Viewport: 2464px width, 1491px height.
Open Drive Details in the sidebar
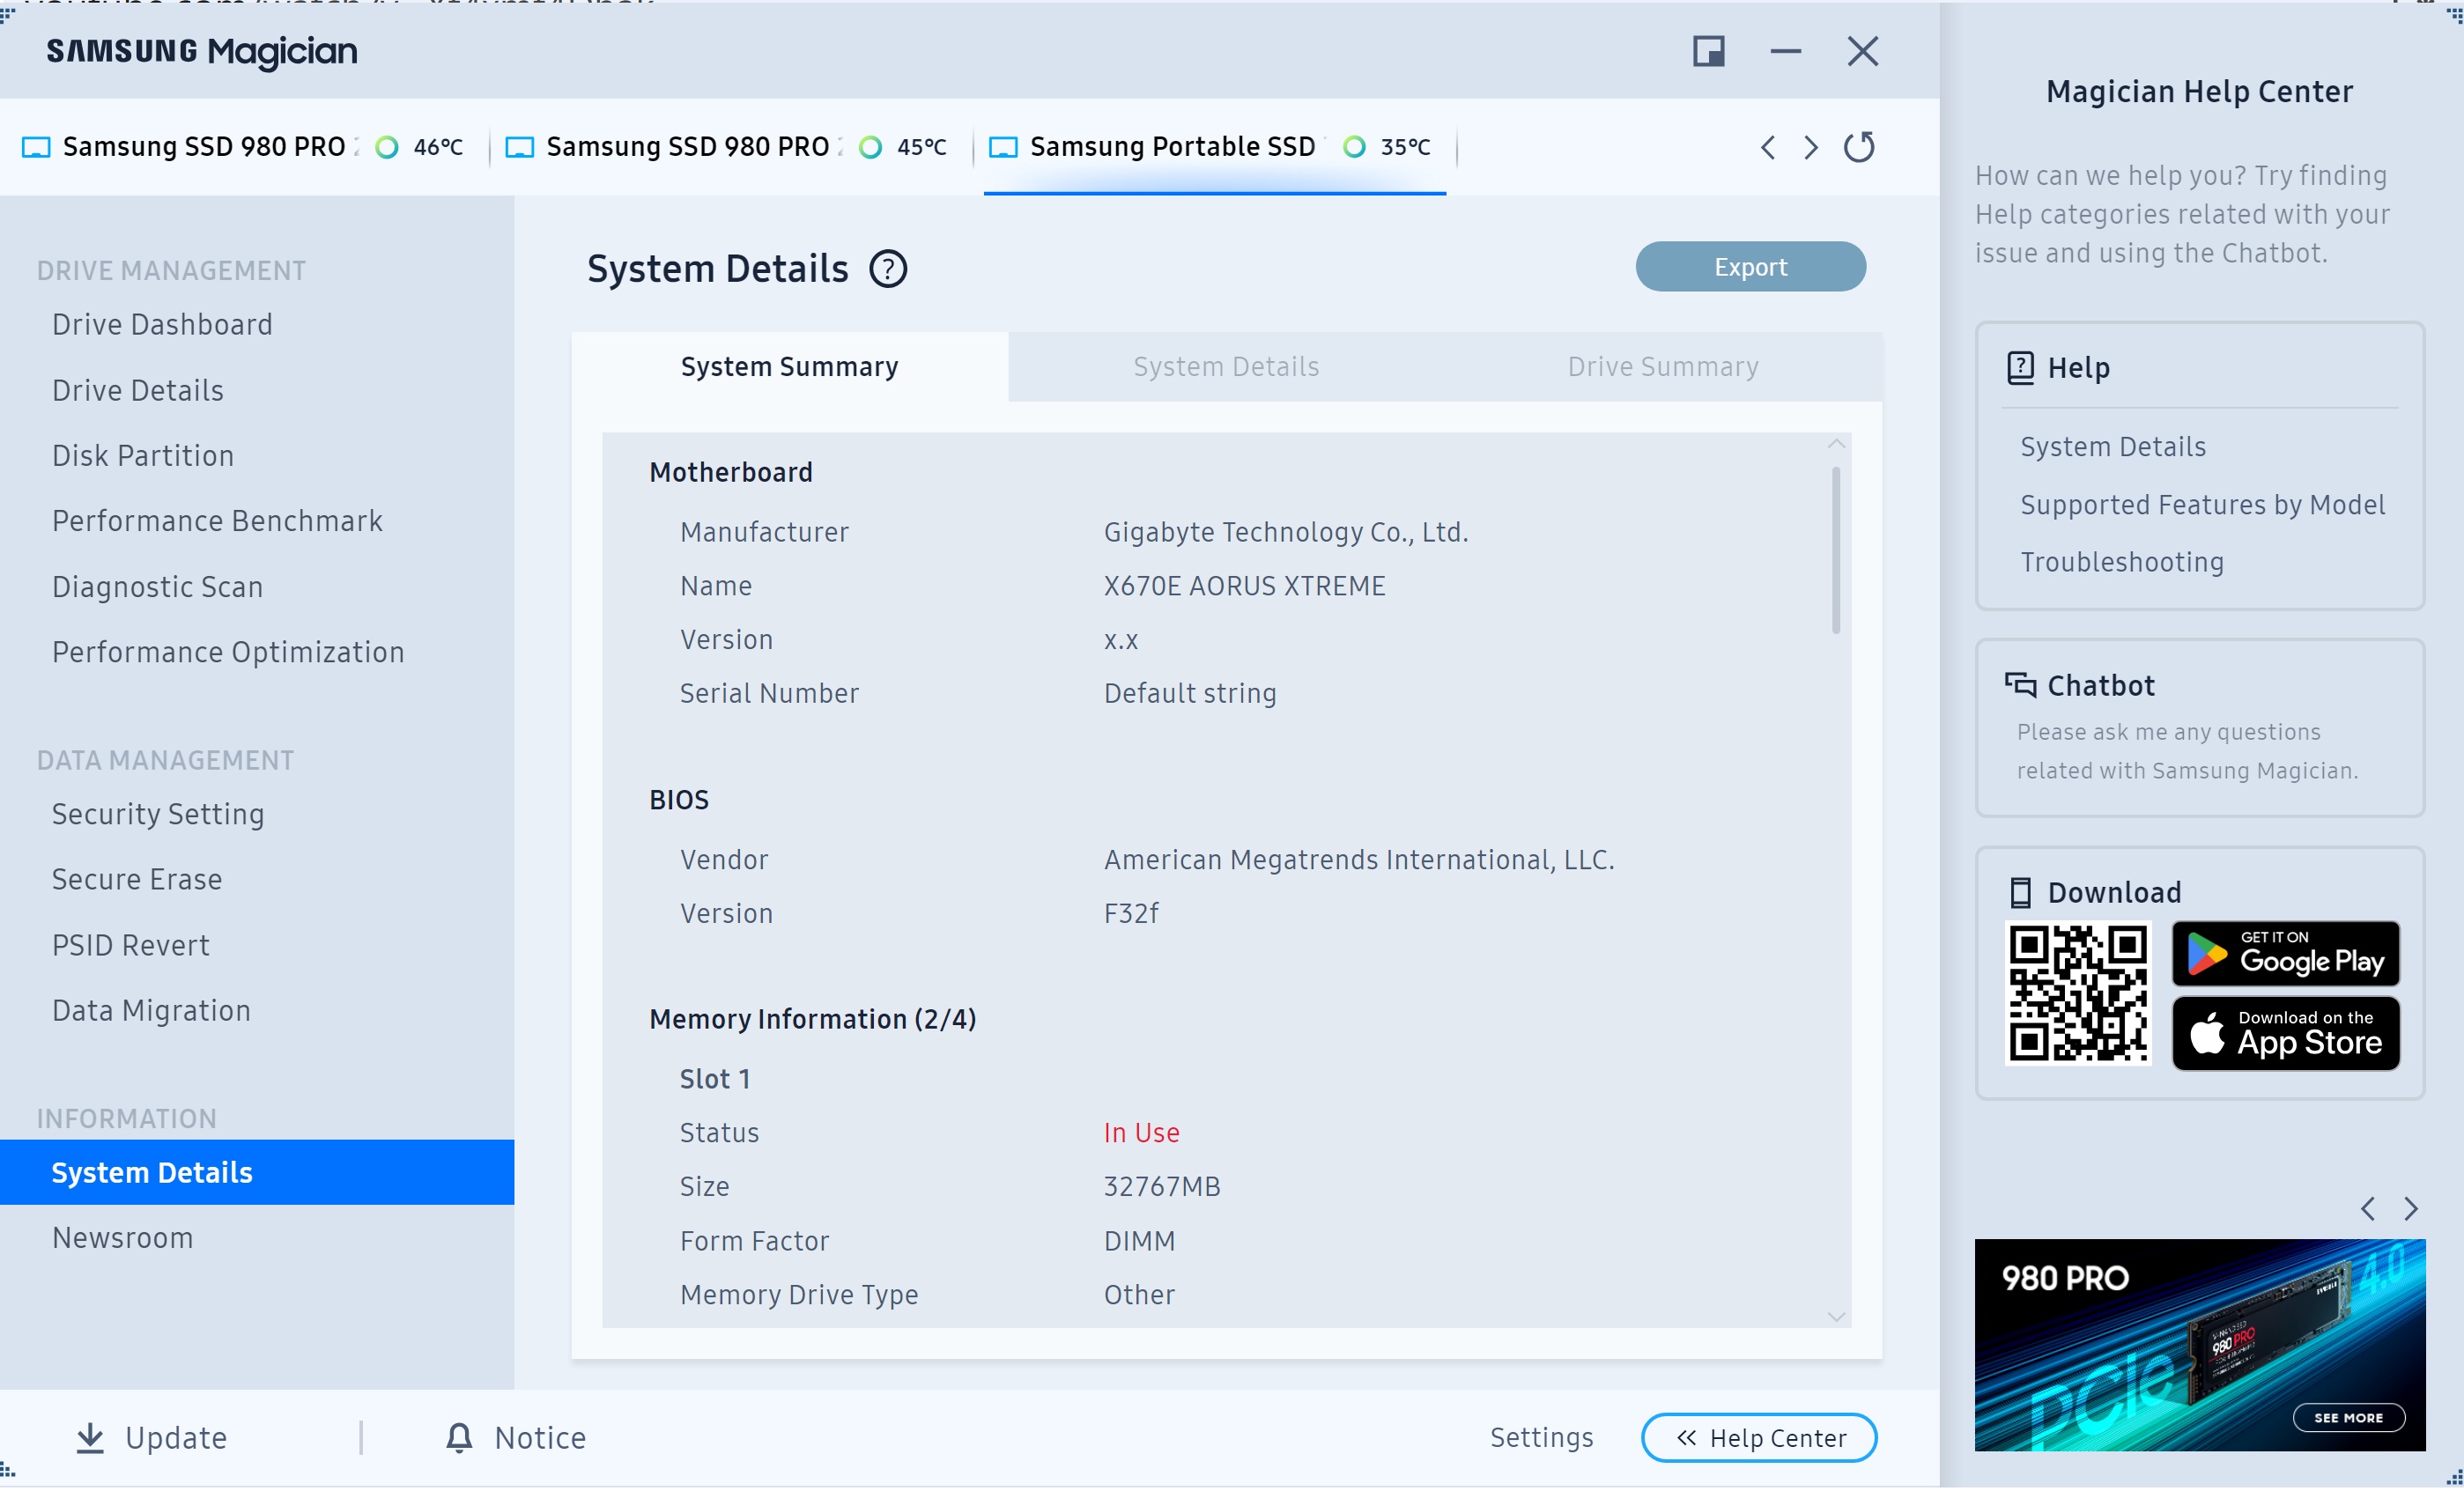pyautogui.click(x=138, y=391)
